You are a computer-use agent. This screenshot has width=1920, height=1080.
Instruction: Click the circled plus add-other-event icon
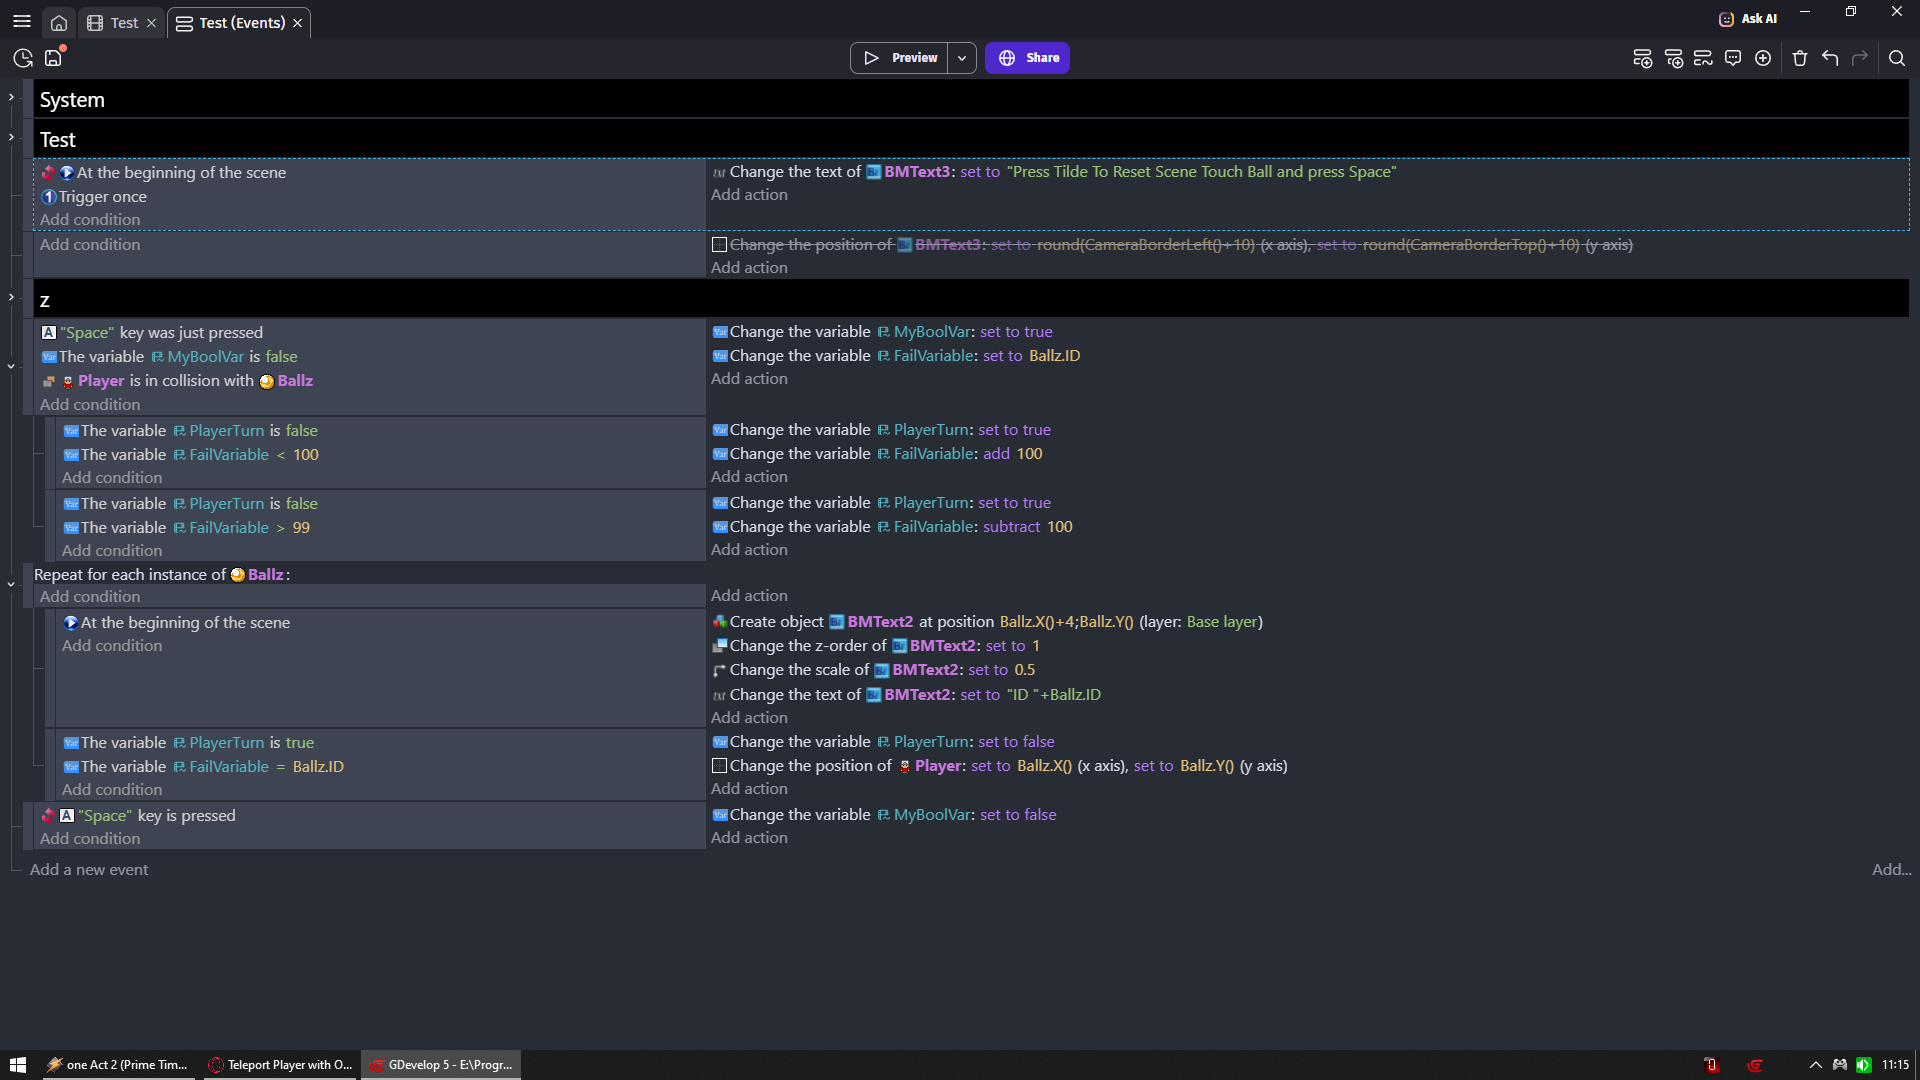[x=1763, y=58]
